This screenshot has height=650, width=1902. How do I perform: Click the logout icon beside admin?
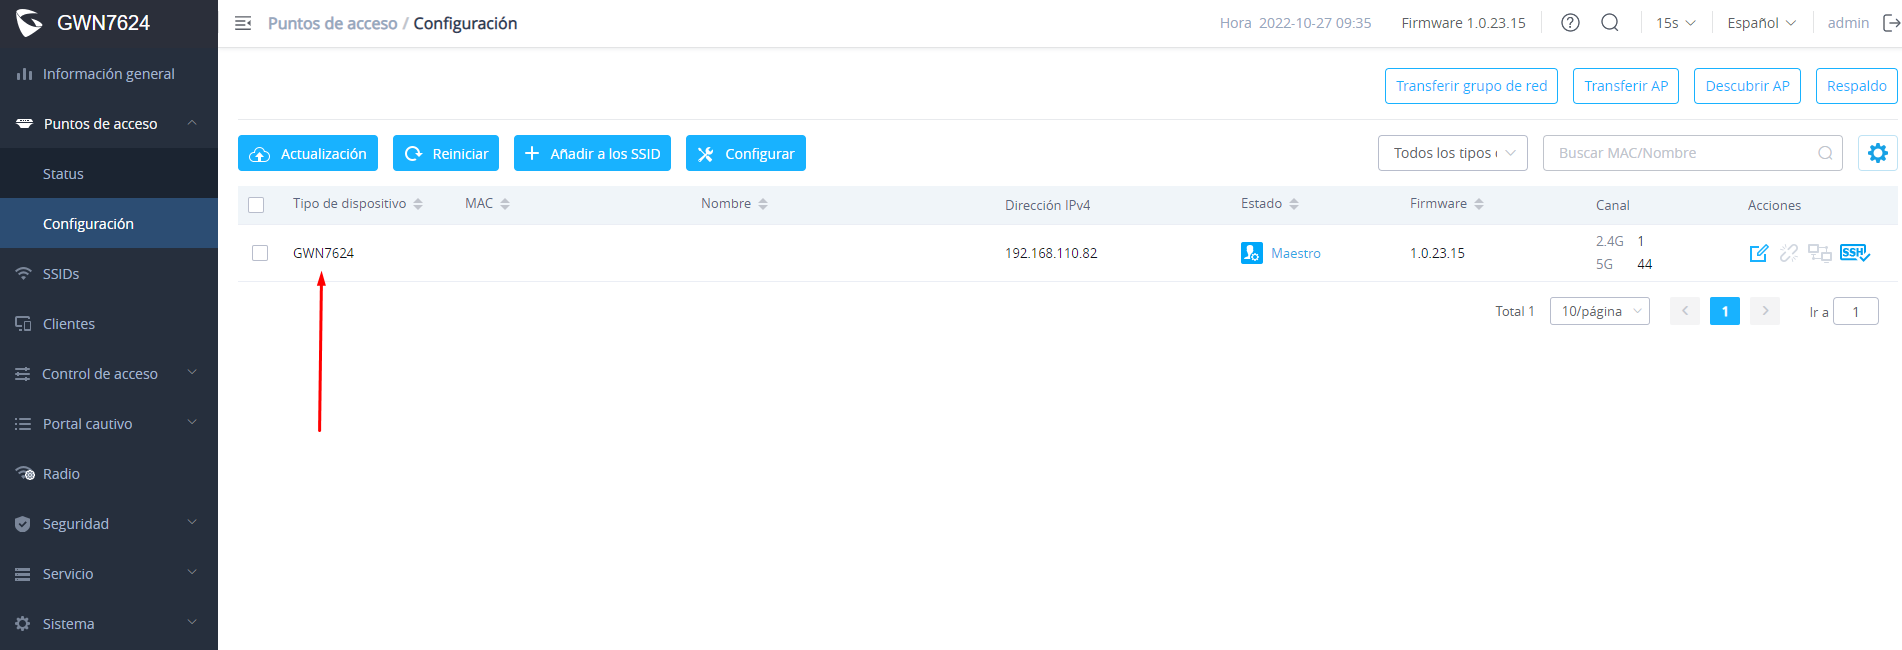coord(1891,23)
